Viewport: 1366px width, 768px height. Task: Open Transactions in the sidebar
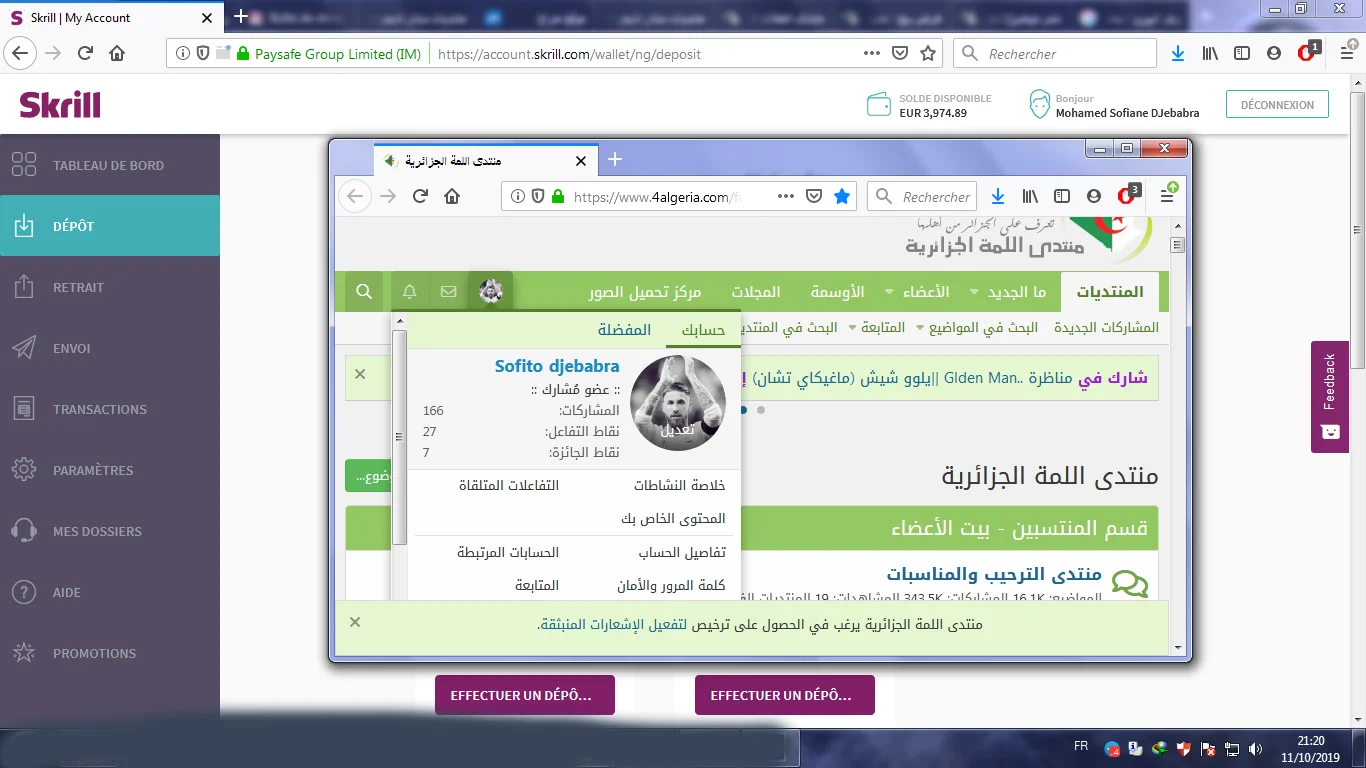pyautogui.click(x=99, y=410)
